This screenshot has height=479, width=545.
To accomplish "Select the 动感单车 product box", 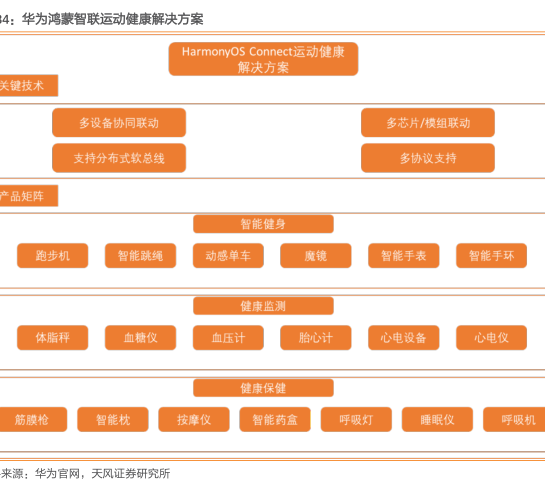I will [x=228, y=255].
